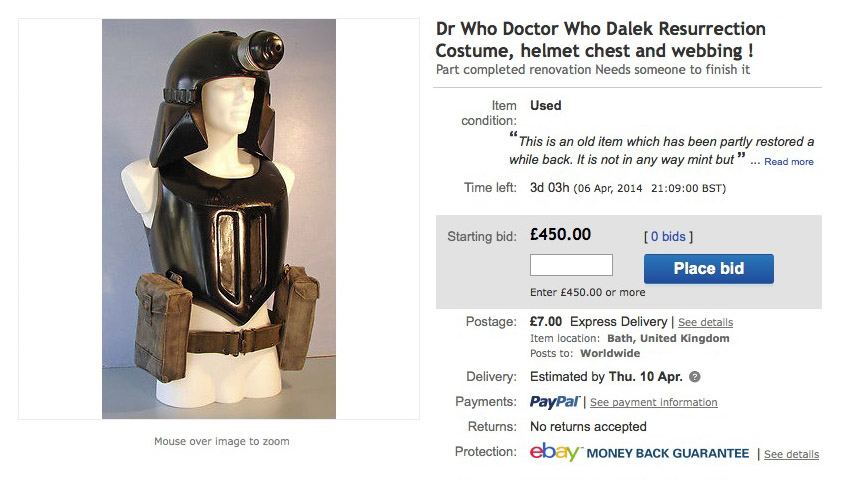Click the Time left end date text
Viewport: 841px width, 483px height.
[x=650, y=188]
